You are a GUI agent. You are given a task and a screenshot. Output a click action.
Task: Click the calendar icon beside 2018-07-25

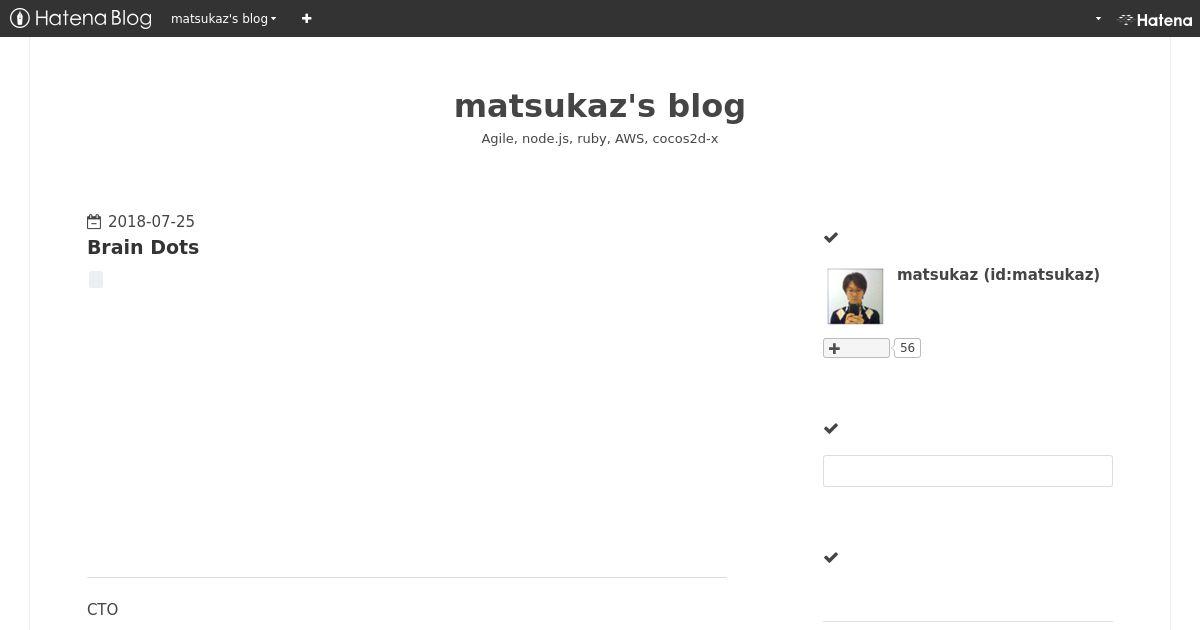click(94, 222)
